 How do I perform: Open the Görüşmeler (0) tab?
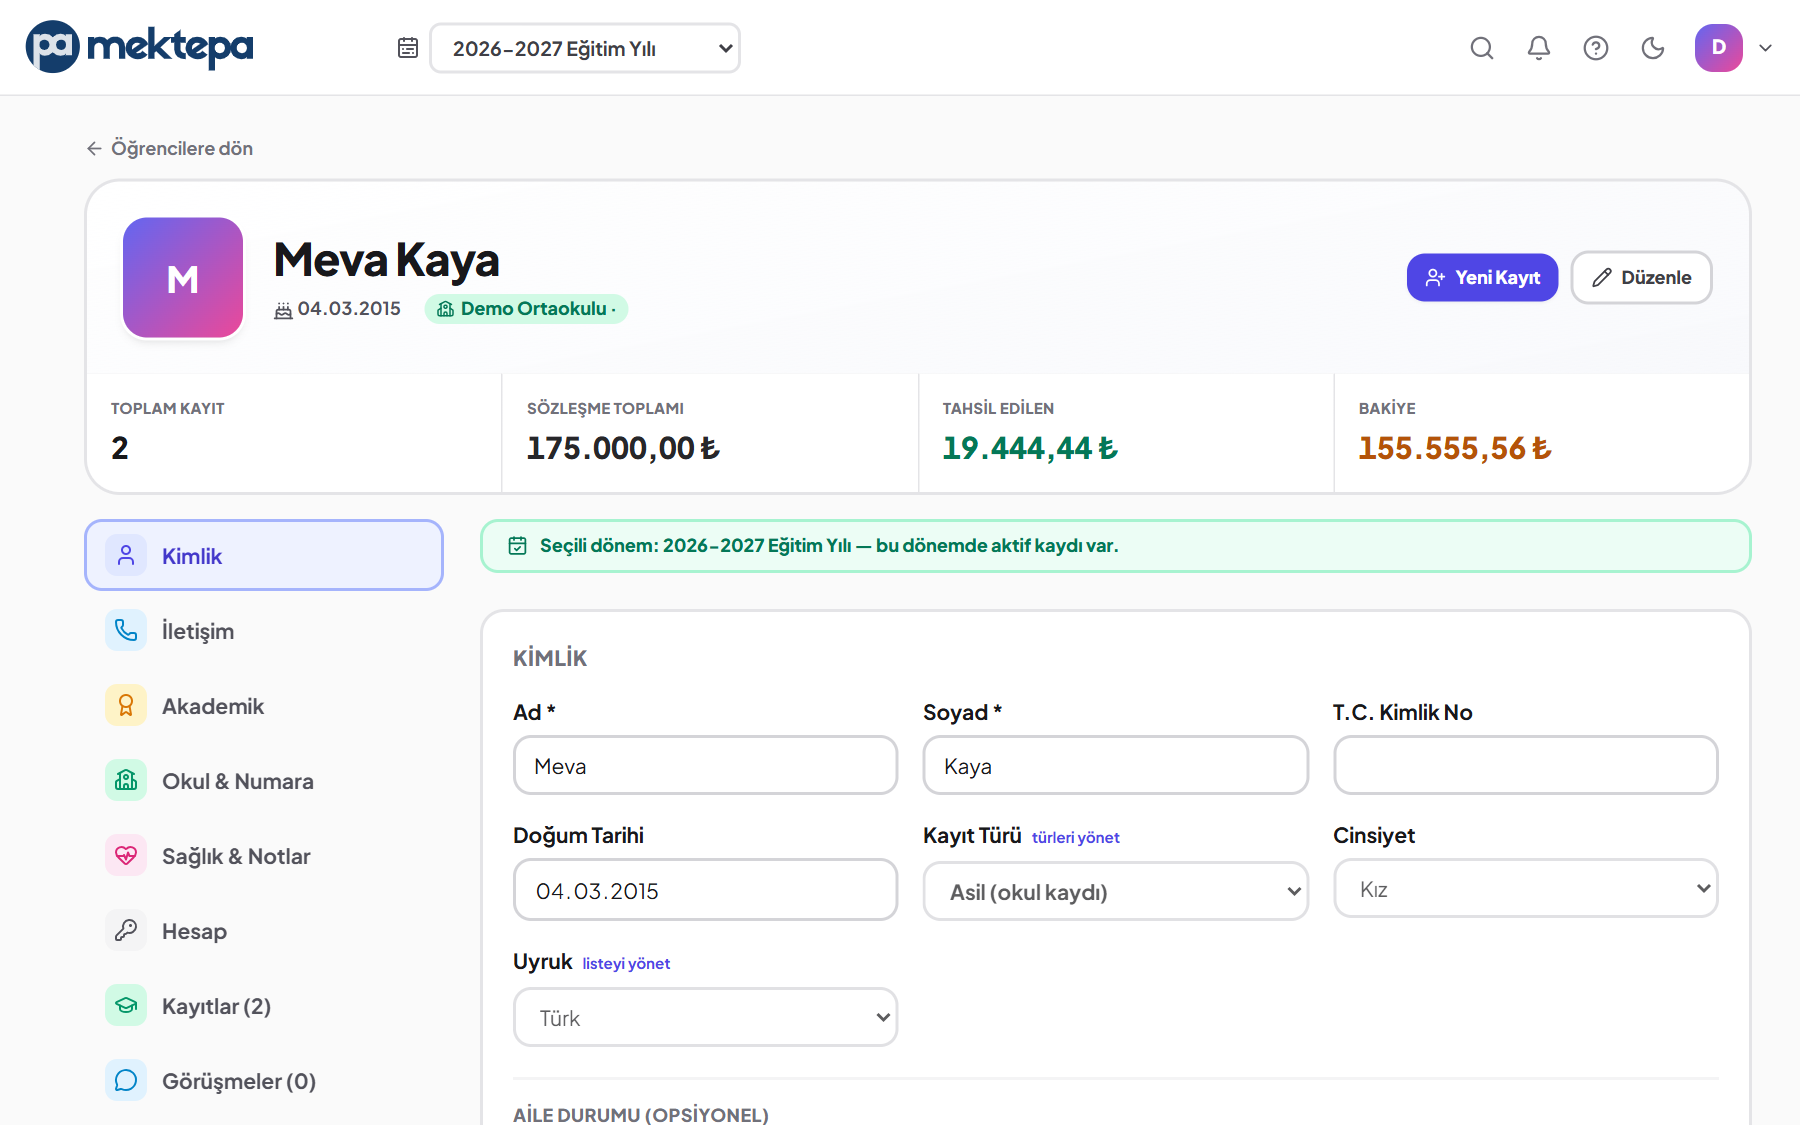pos(264,1080)
